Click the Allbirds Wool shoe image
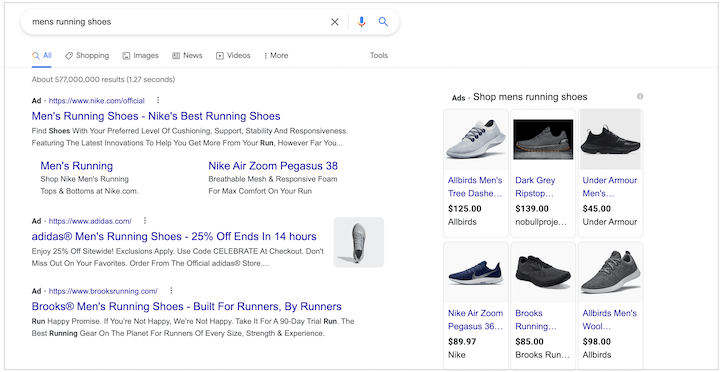This screenshot has width=720, height=372. click(x=611, y=272)
